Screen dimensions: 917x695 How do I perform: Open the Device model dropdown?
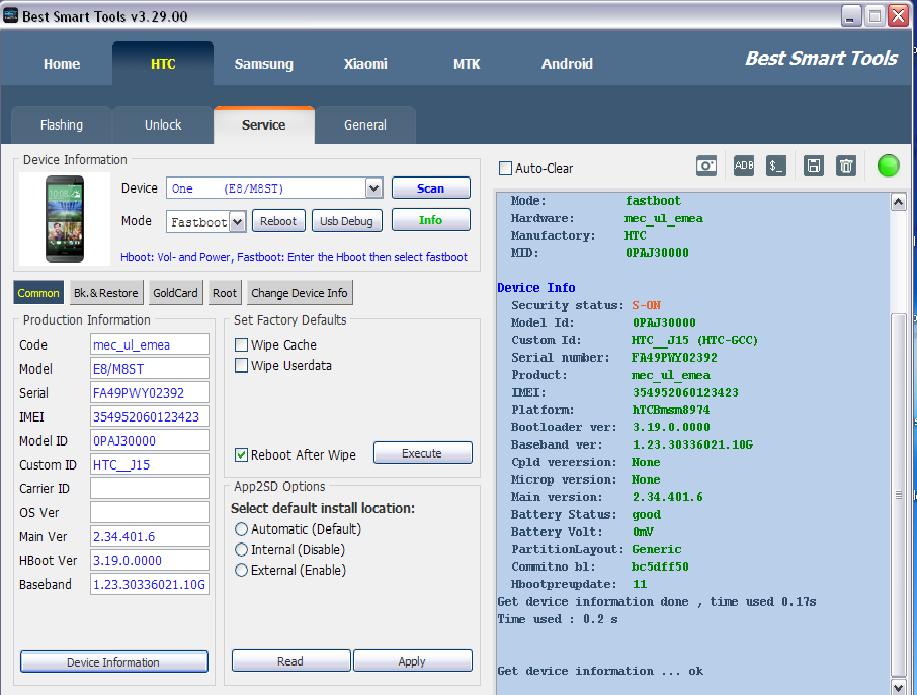click(374, 188)
